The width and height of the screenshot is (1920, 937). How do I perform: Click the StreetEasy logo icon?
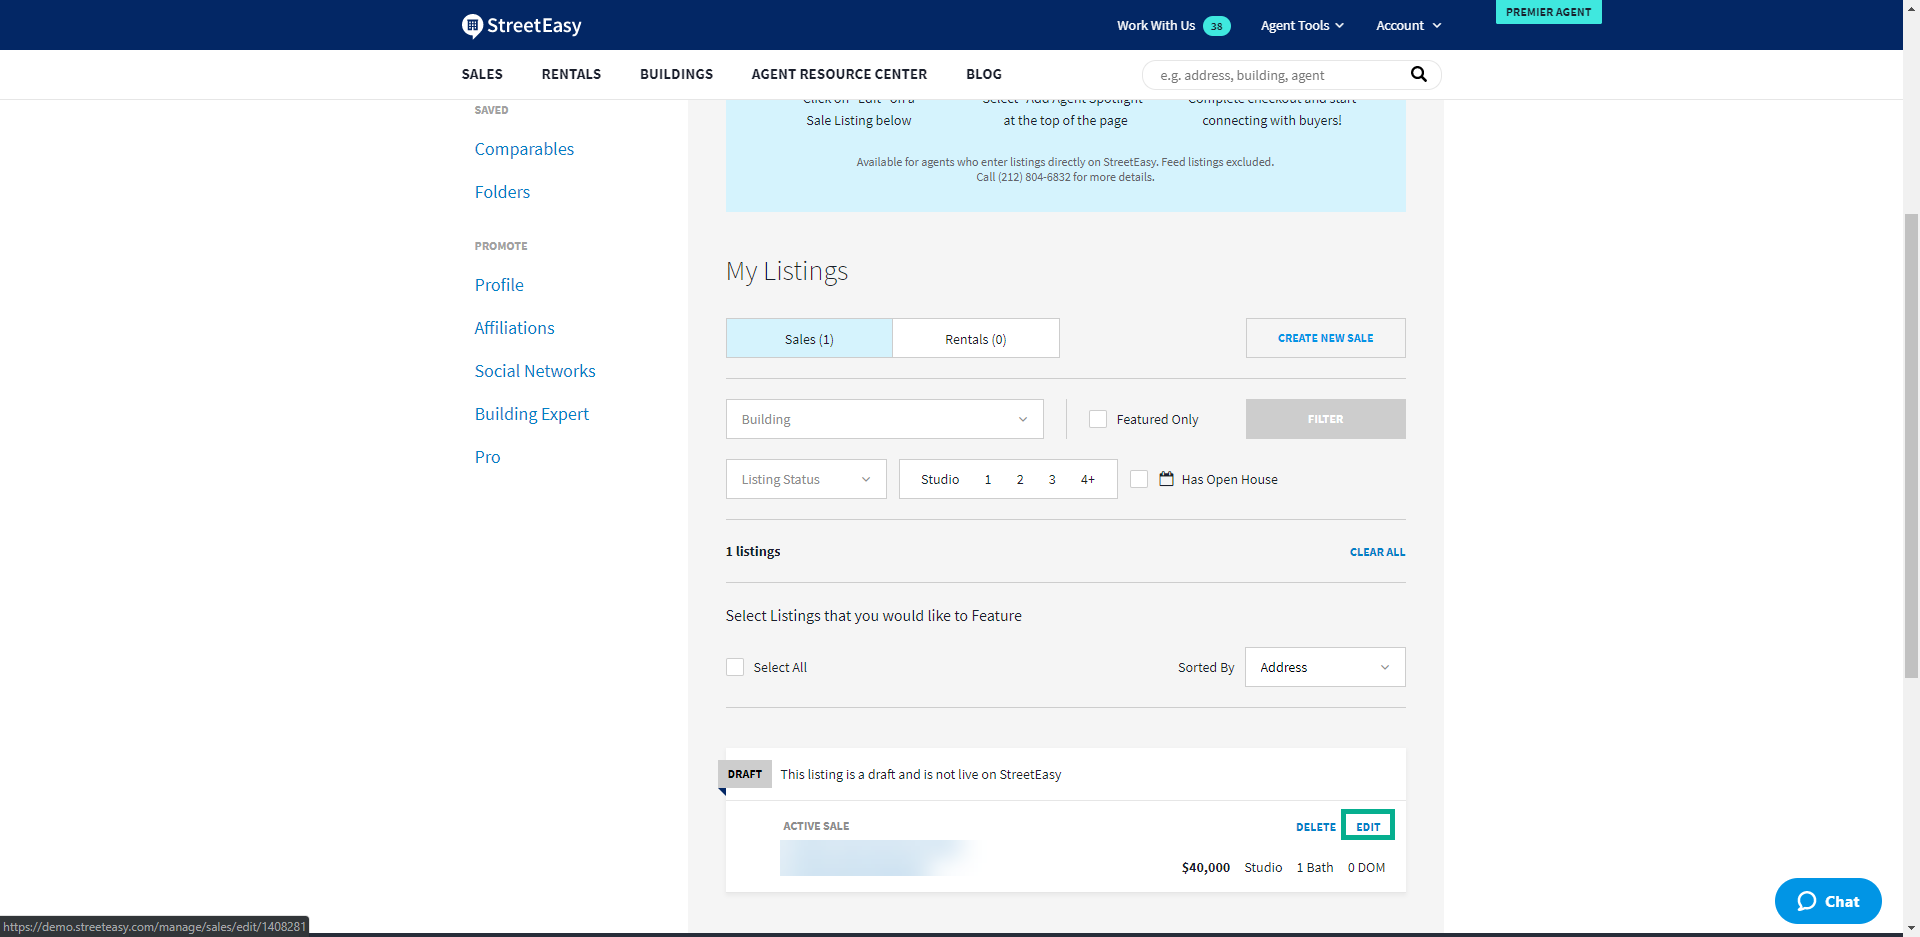(x=472, y=26)
